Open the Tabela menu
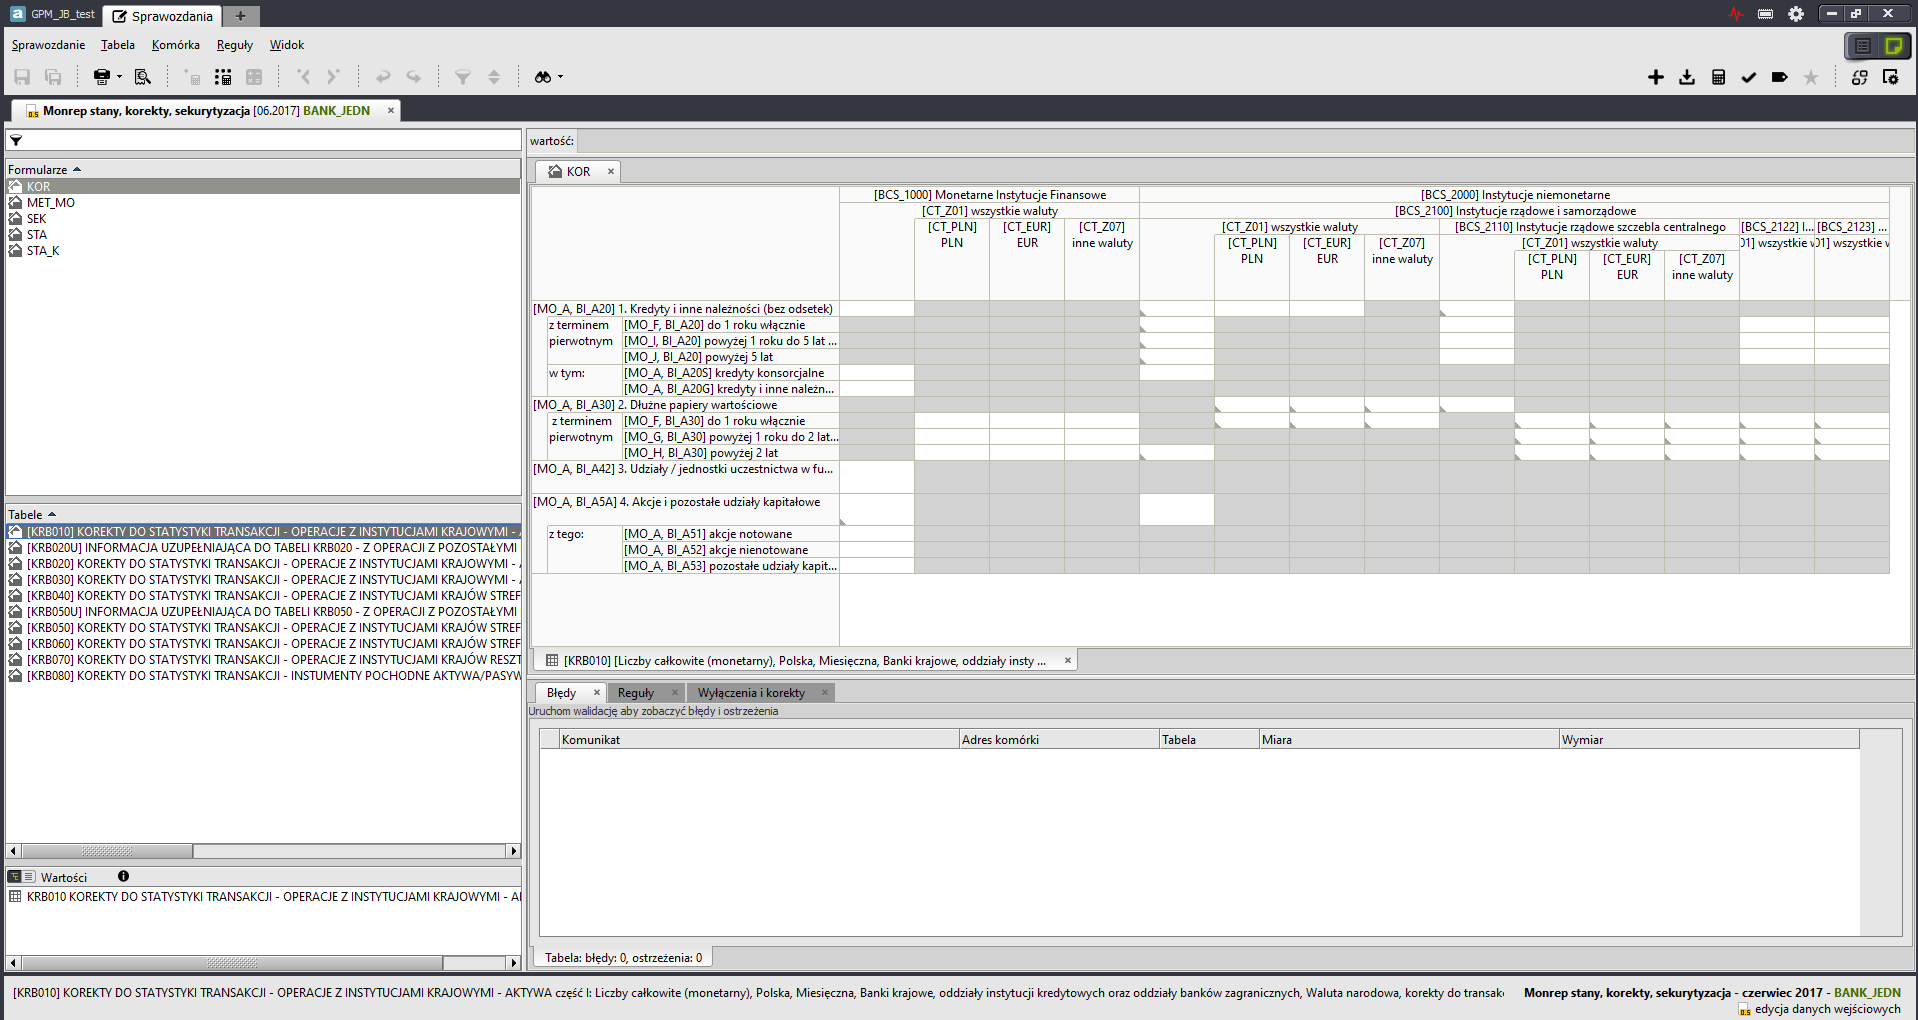 [x=118, y=45]
